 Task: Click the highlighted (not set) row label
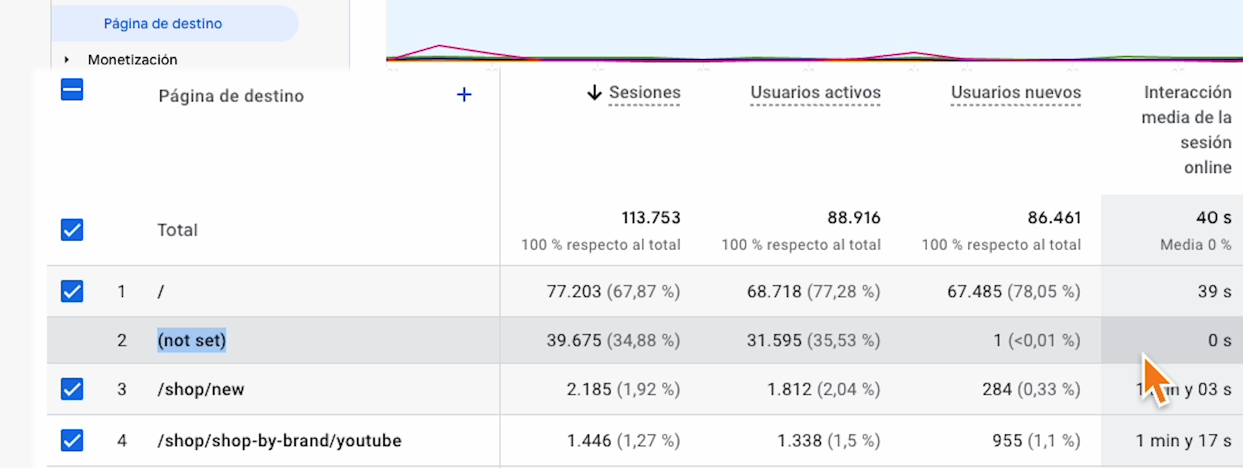click(192, 341)
